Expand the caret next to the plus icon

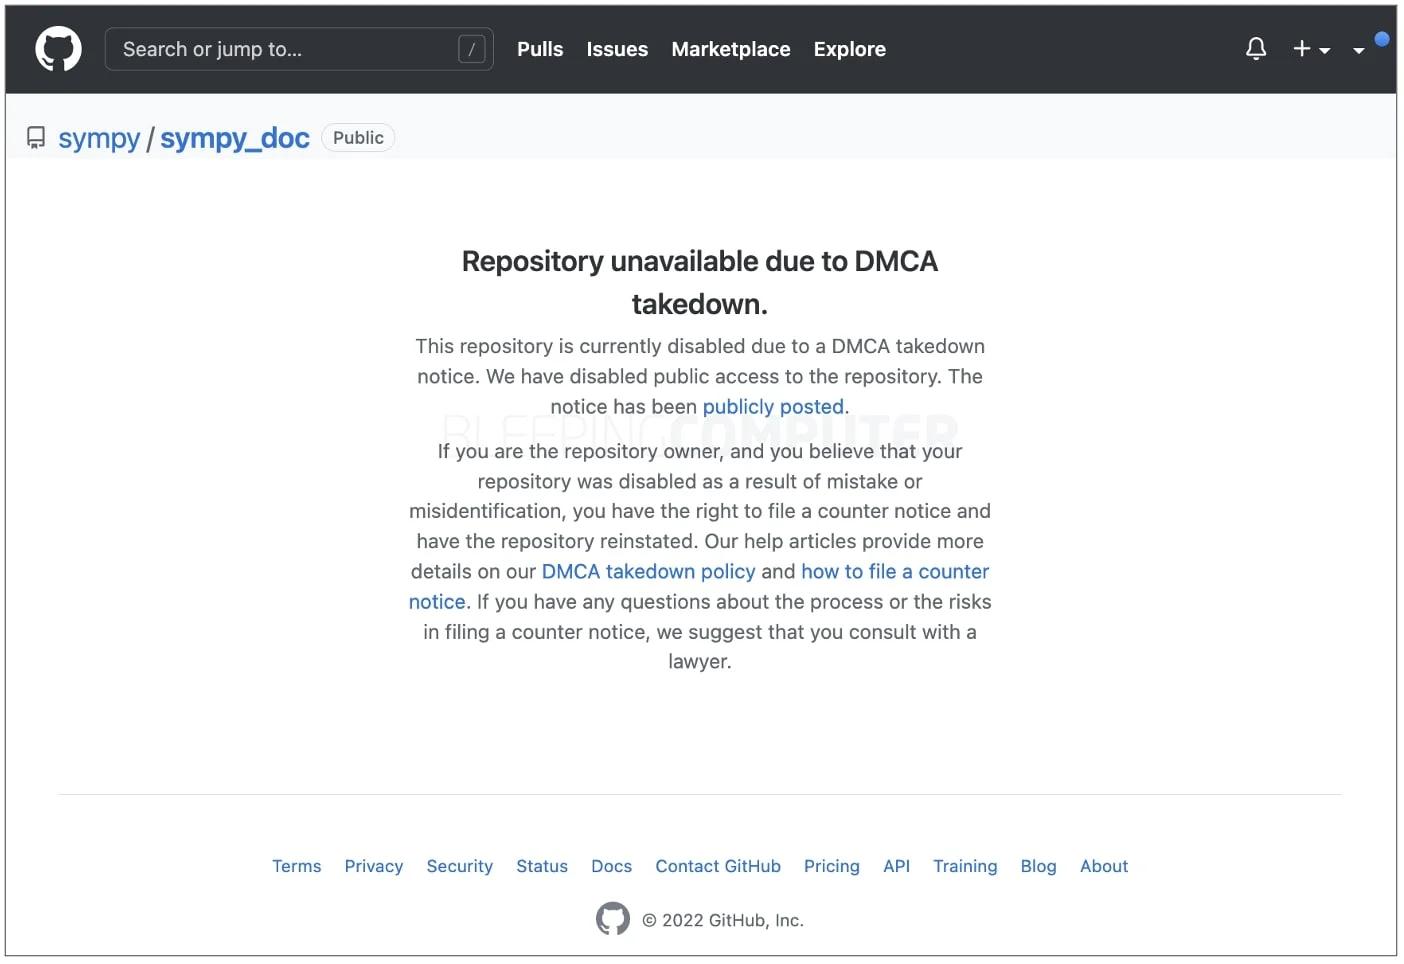(x=1325, y=51)
